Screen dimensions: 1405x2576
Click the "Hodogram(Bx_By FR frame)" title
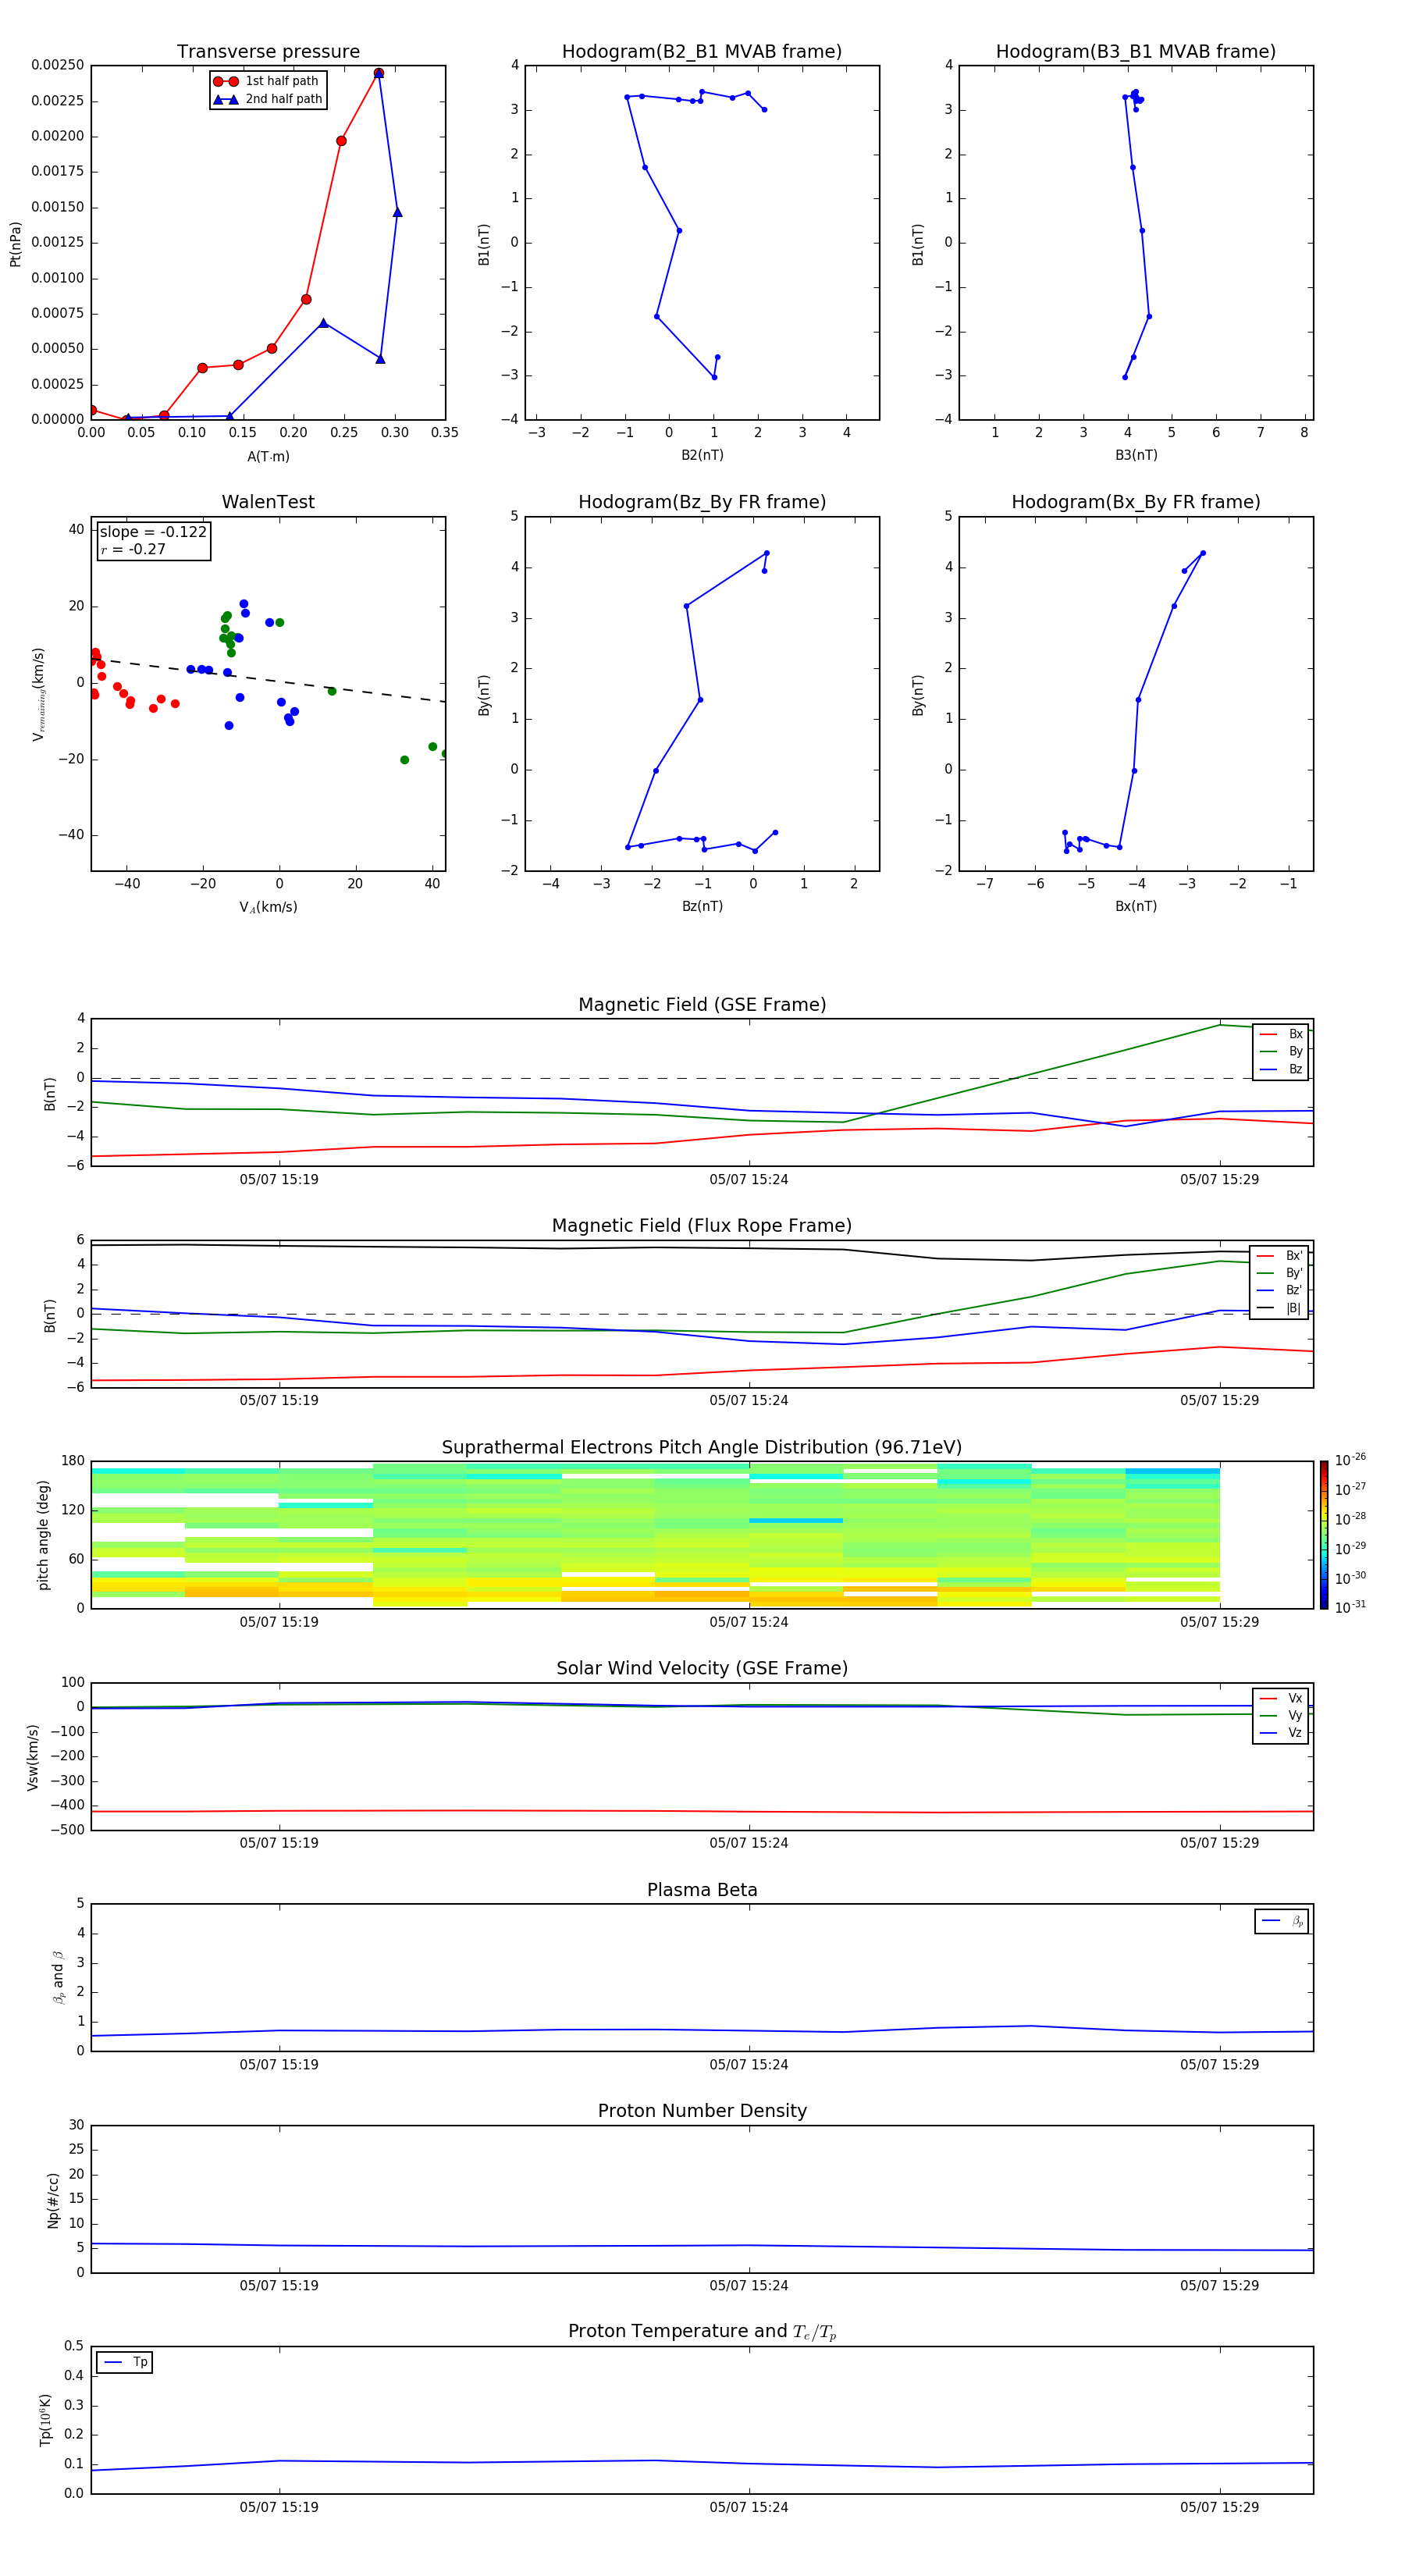pyautogui.click(x=1135, y=502)
